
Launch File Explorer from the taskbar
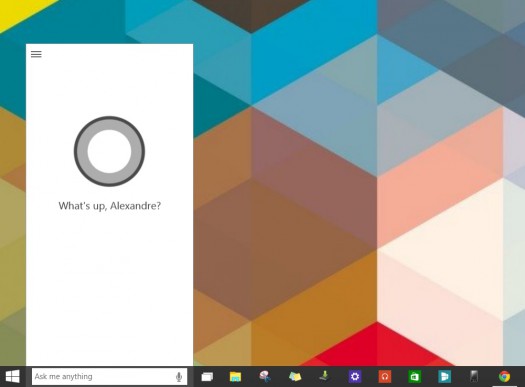pyautogui.click(x=235, y=377)
